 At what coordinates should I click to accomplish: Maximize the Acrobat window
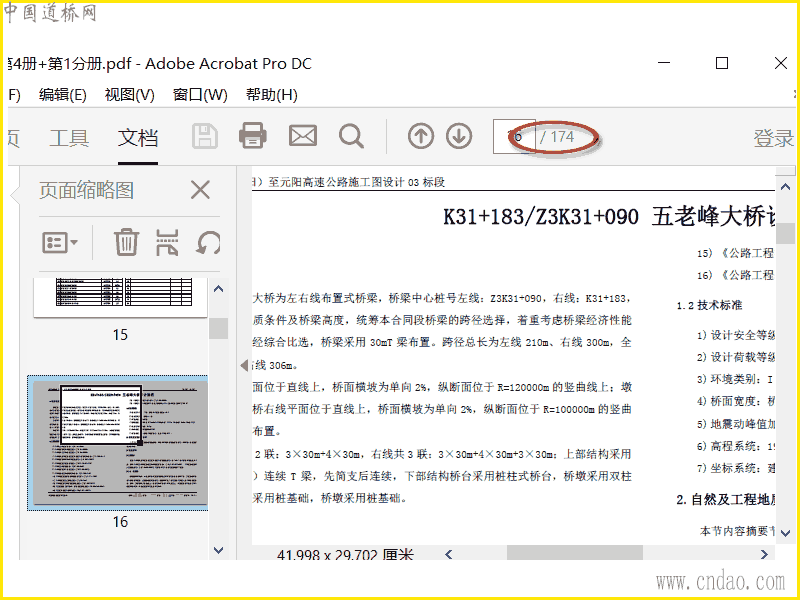[x=721, y=63]
